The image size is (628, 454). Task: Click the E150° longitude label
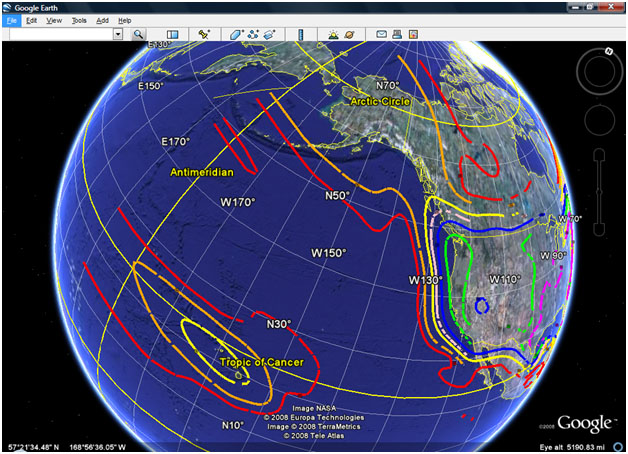click(x=151, y=86)
